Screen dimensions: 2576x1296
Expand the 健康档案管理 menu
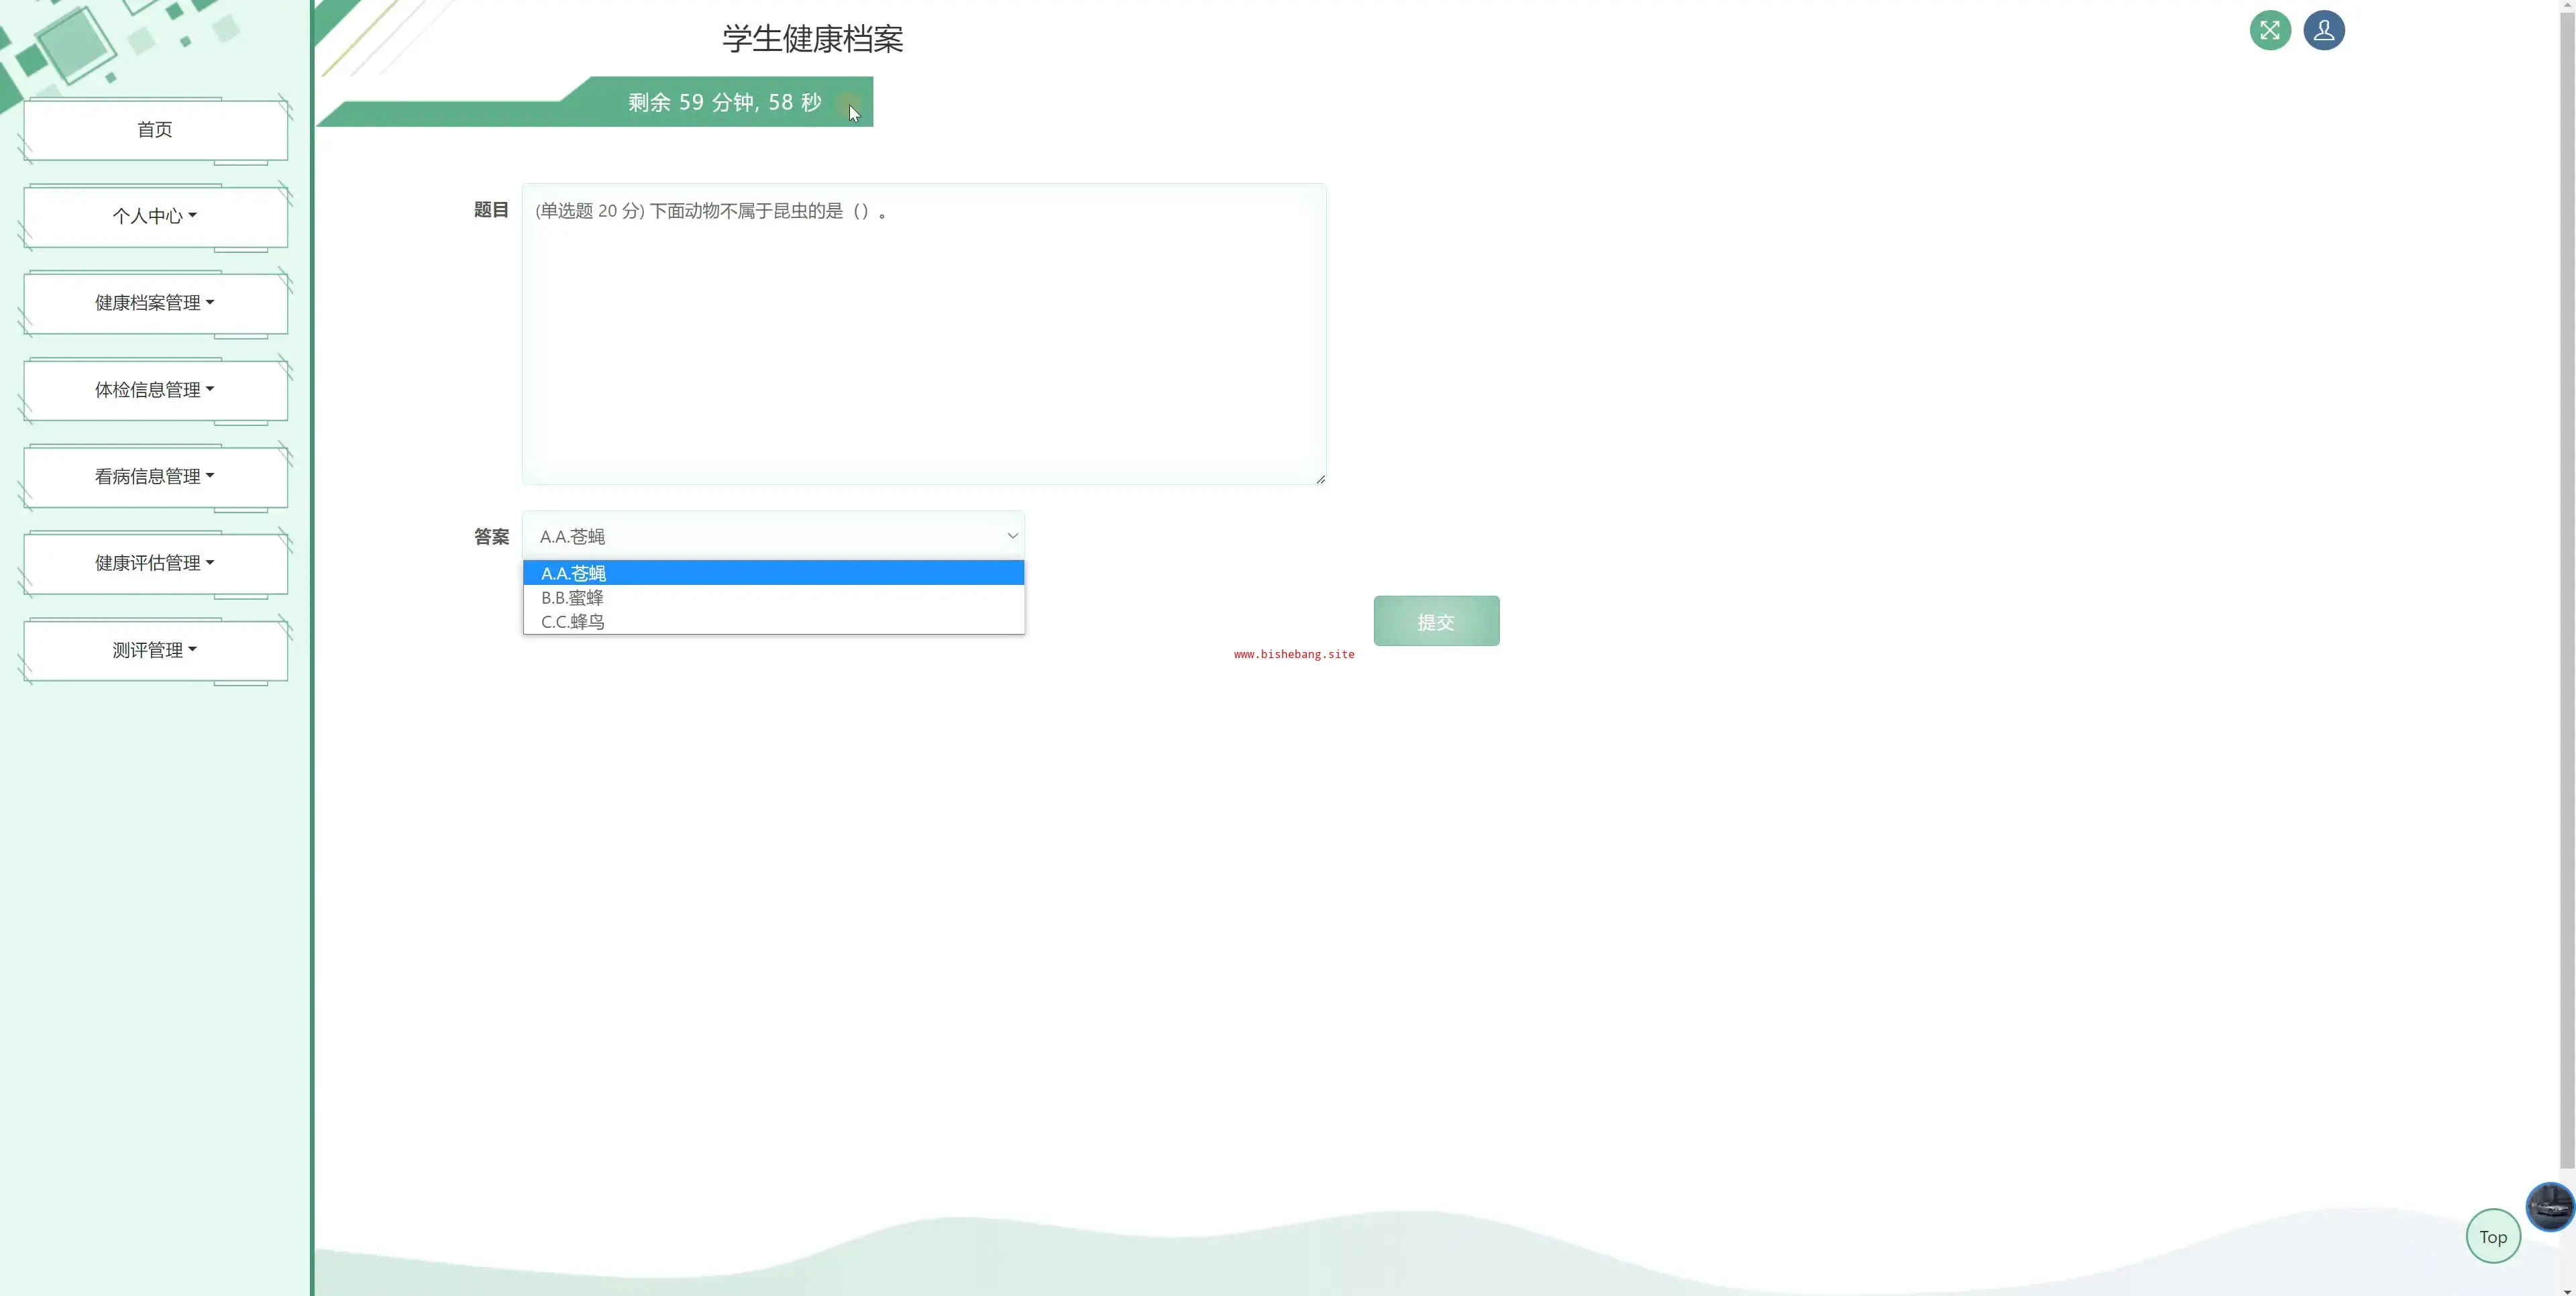tap(155, 303)
